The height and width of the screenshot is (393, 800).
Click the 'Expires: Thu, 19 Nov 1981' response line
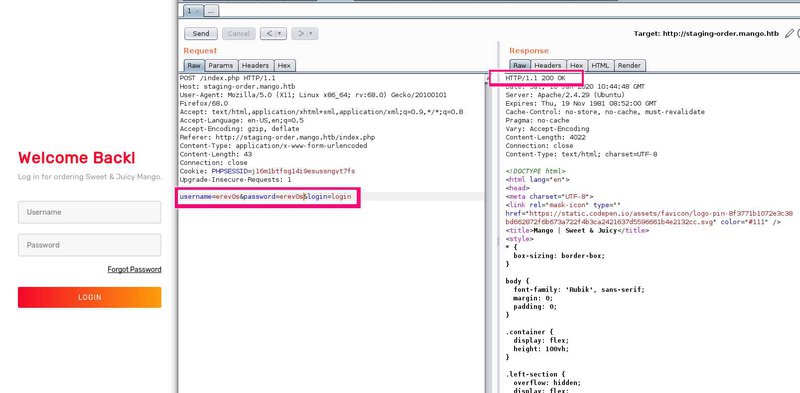coord(581,104)
